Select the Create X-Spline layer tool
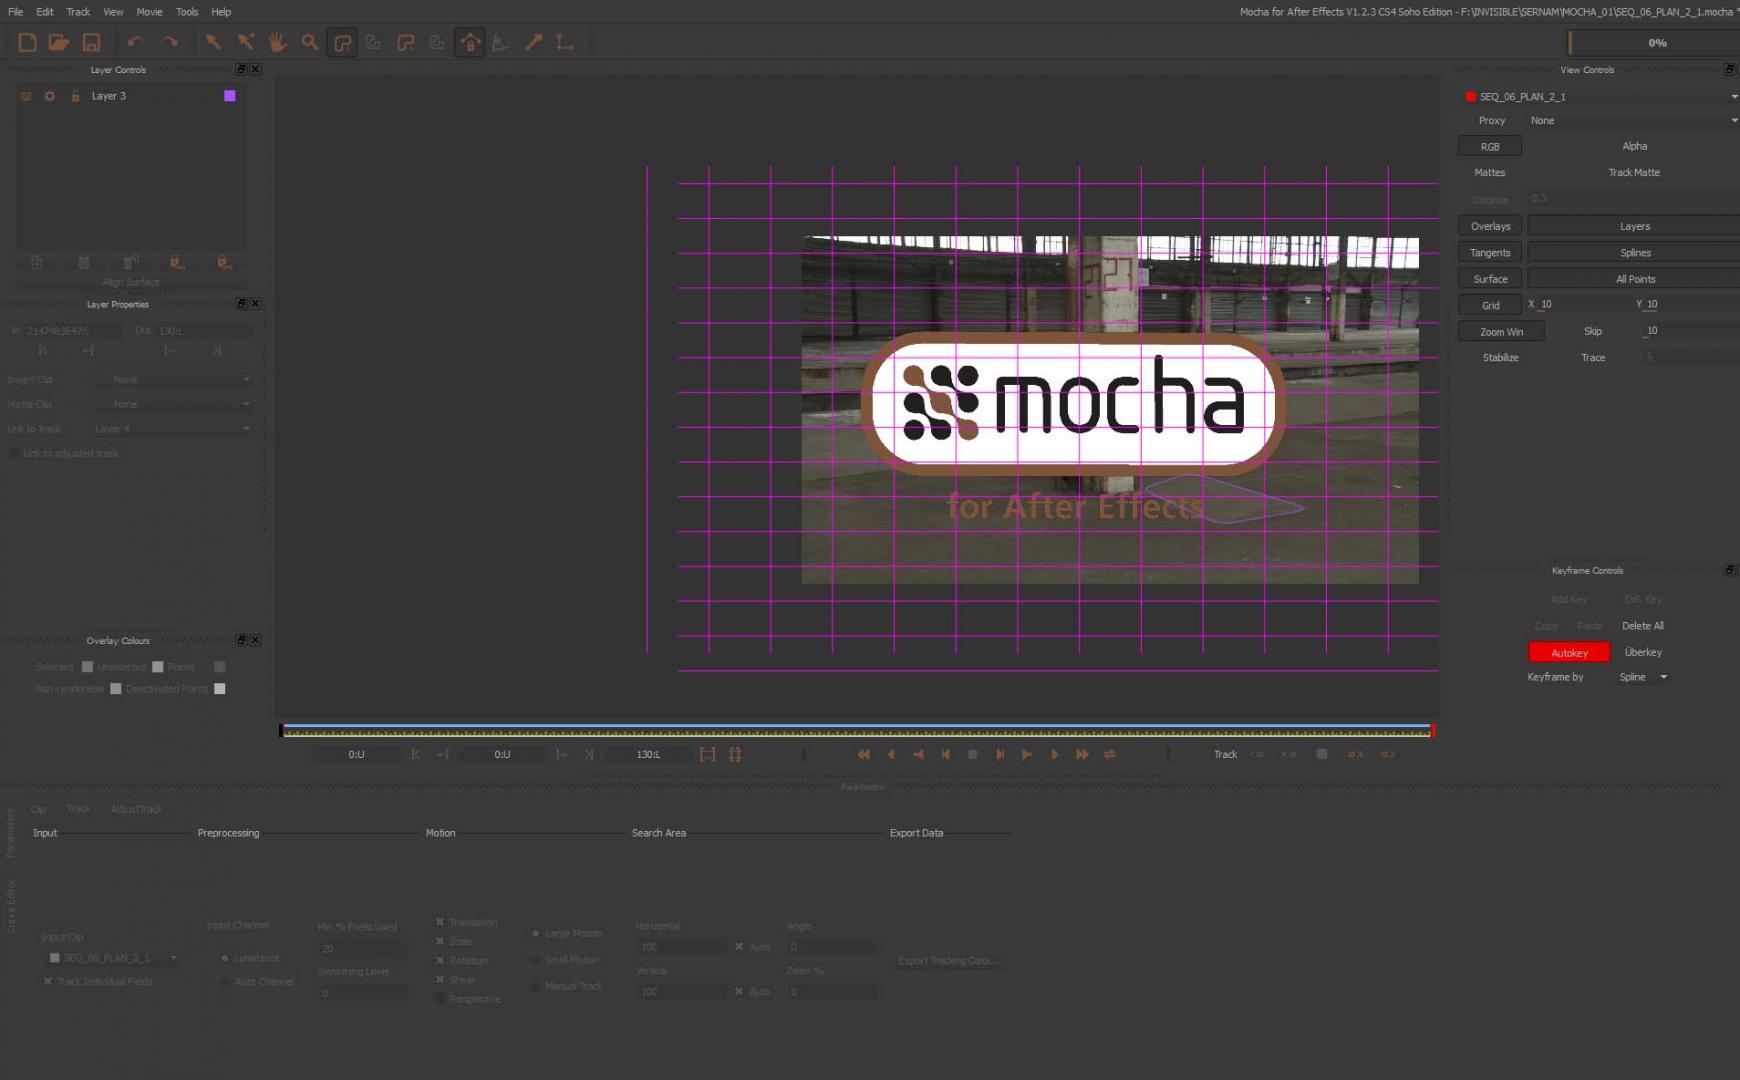Image resolution: width=1740 pixels, height=1080 pixels. [x=342, y=43]
